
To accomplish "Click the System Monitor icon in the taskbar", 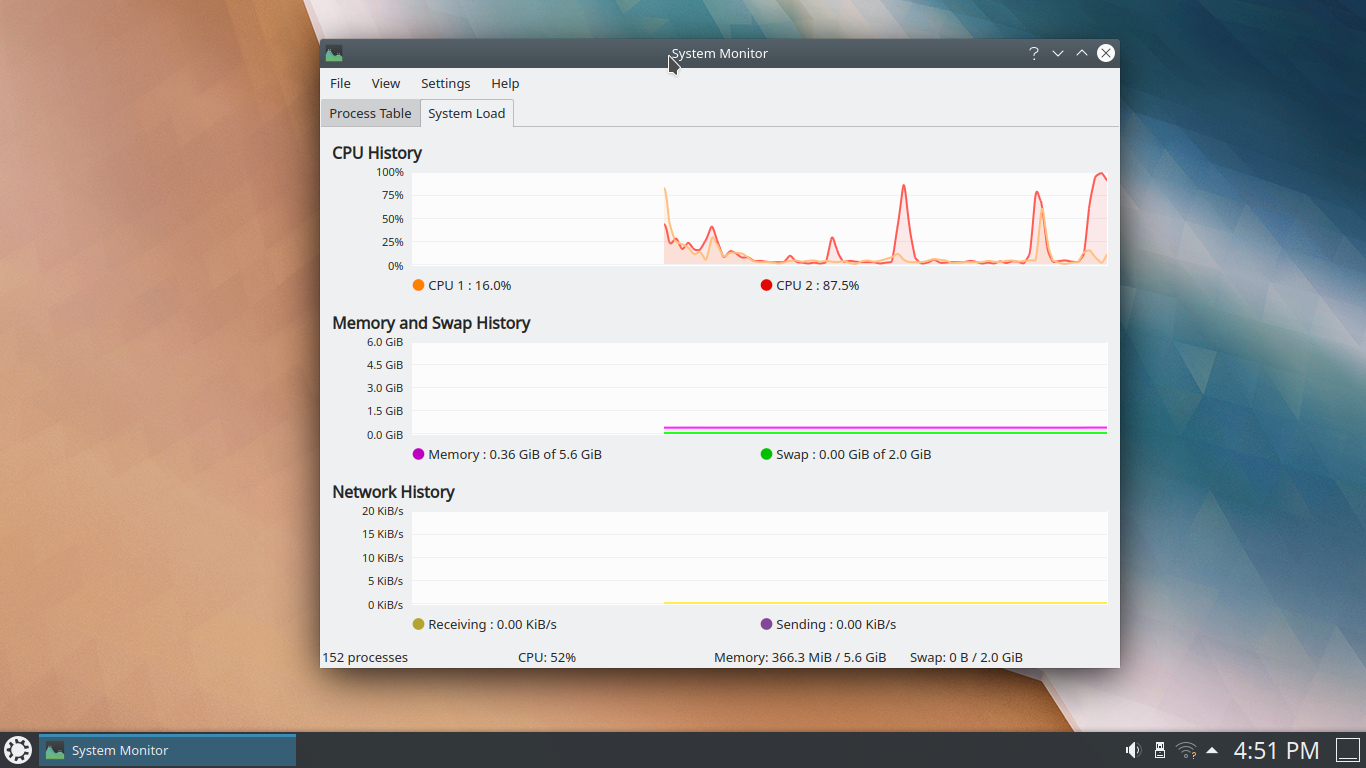I will [55, 749].
